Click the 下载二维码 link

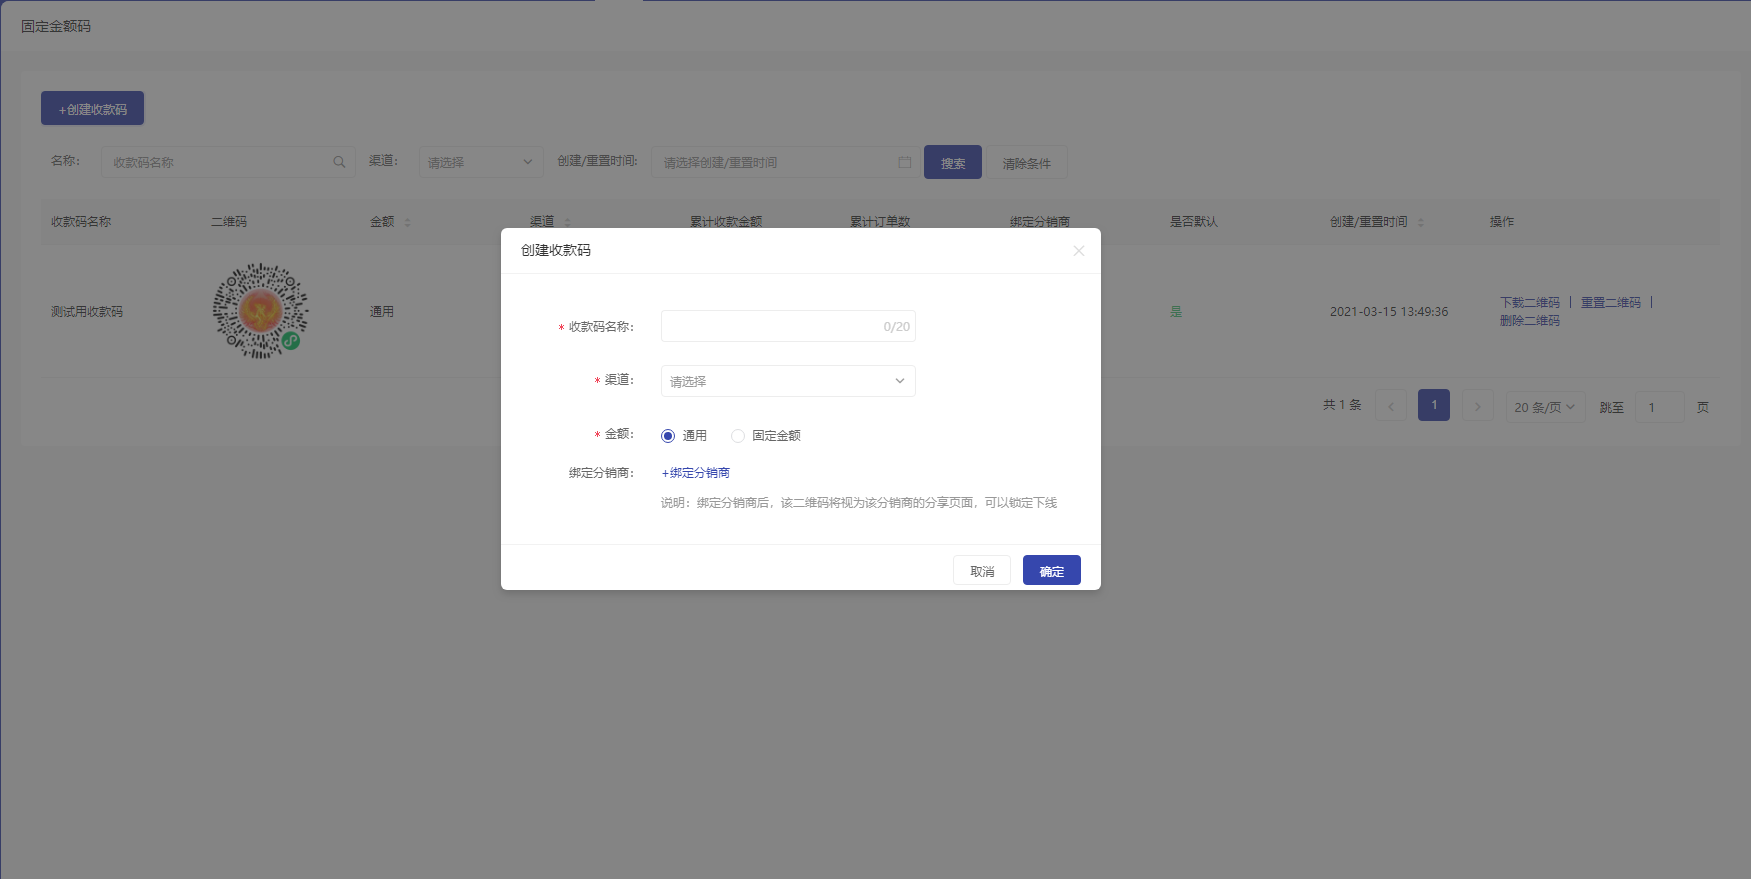[x=1530, y=302]
